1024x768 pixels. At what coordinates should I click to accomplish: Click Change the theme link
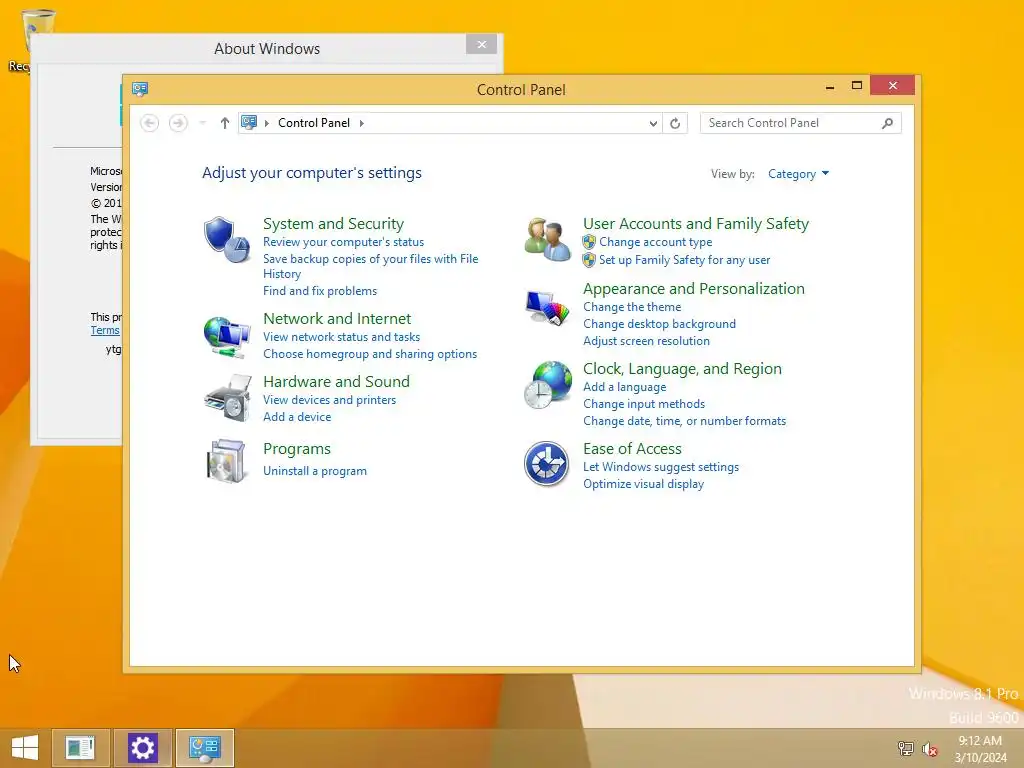point(632,307)
